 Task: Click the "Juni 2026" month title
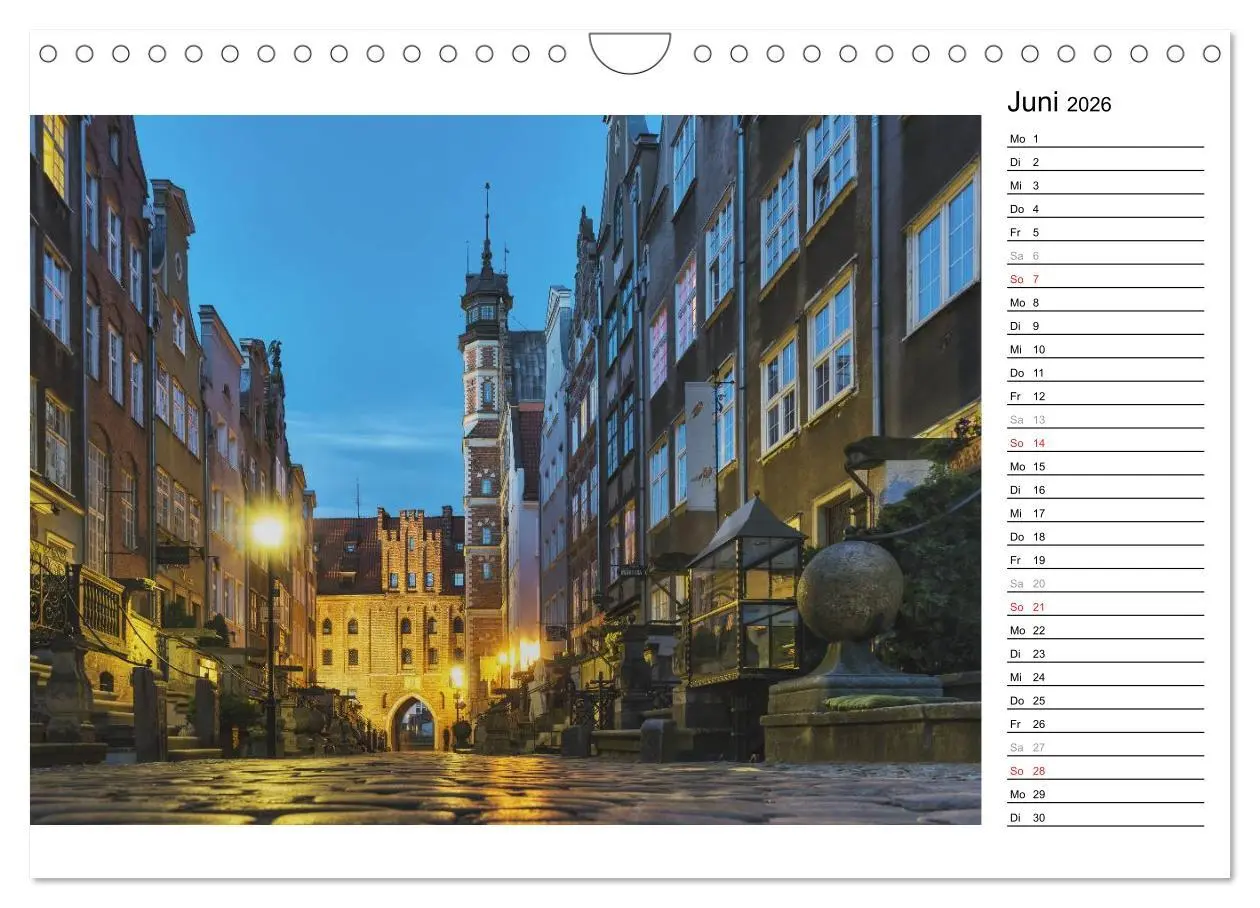coord(1057,101)
